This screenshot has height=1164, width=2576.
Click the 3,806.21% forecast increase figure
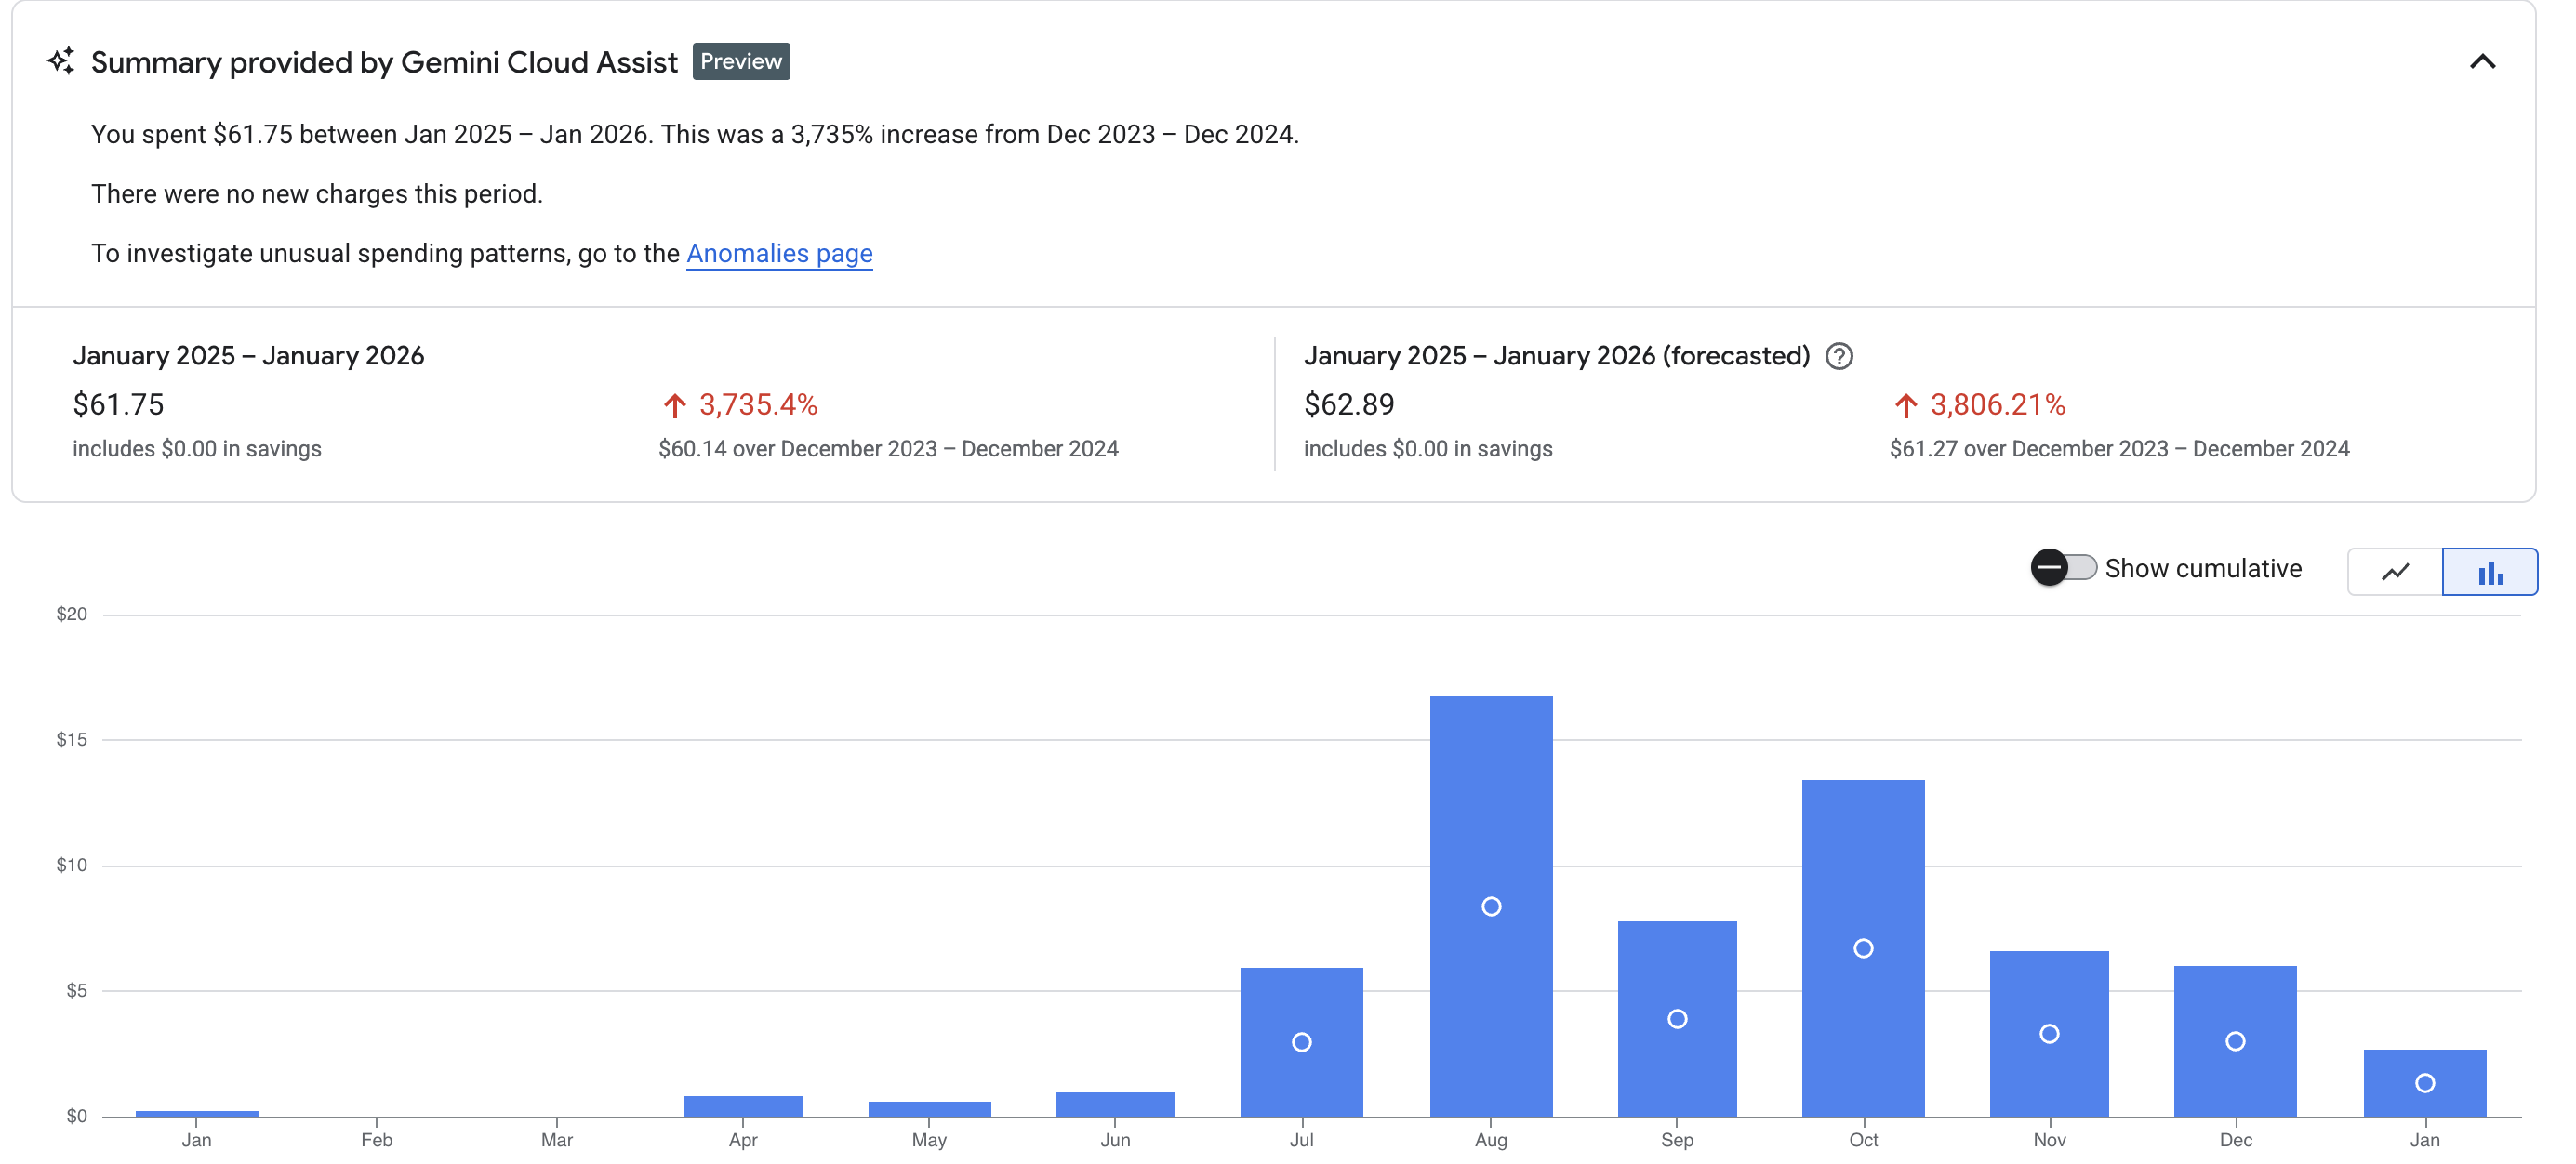[1997, 404]
